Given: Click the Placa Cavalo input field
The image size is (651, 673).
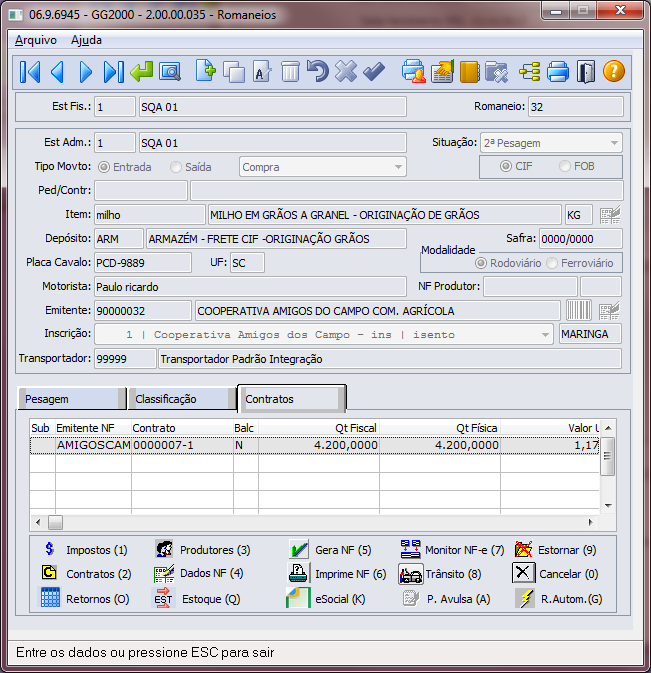Looking at the screenshot, I should [143, 263].
